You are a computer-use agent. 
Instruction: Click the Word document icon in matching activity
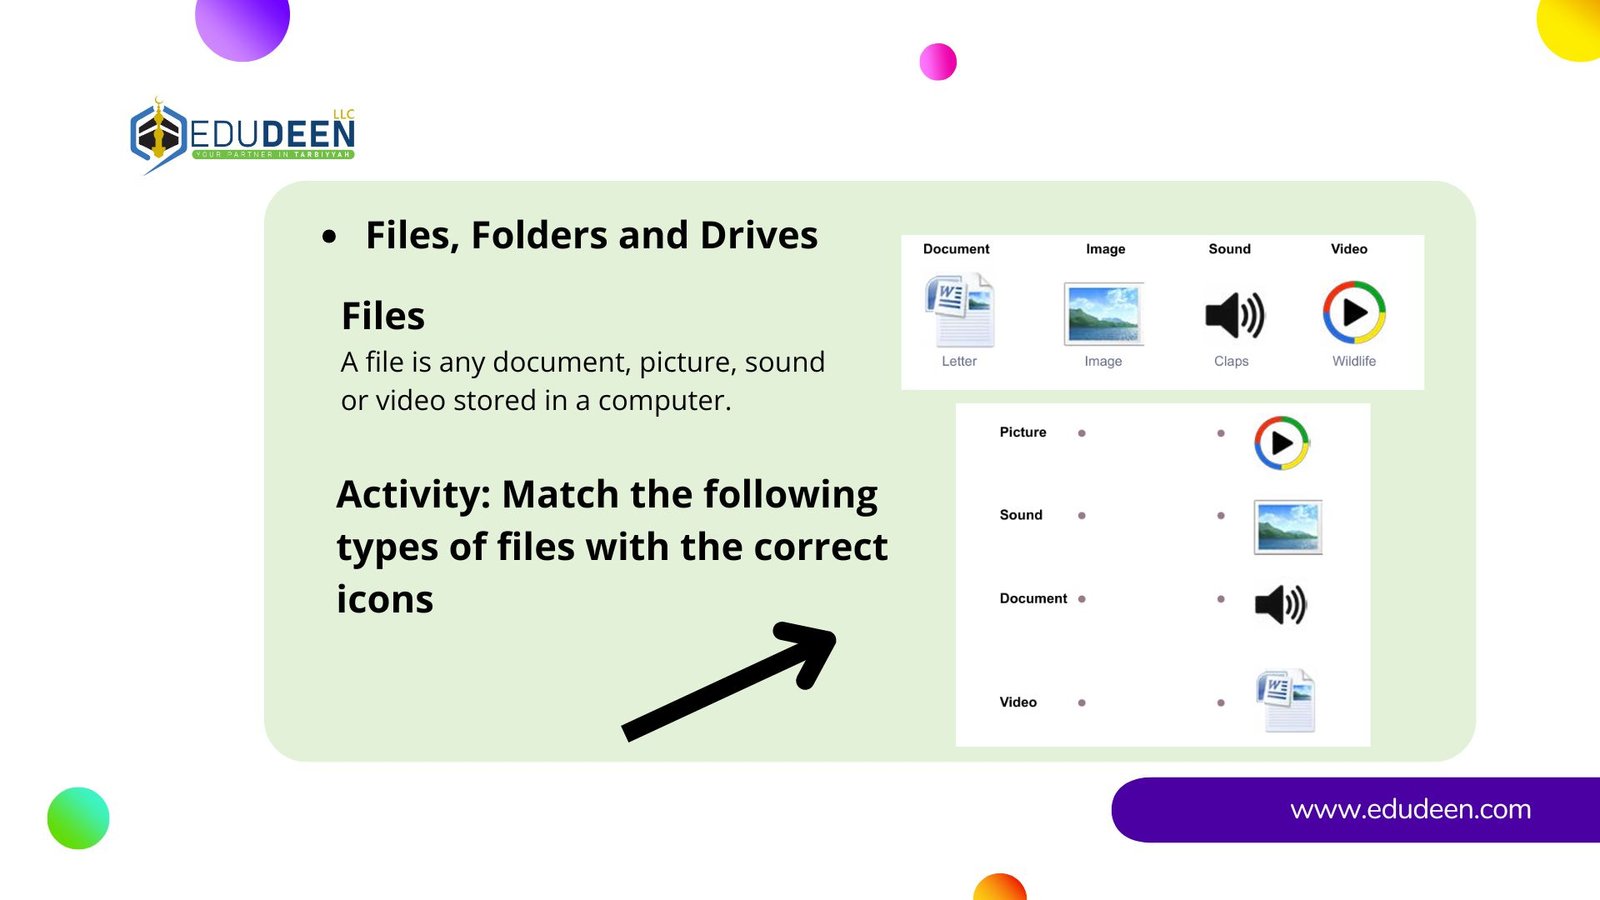1285,701
